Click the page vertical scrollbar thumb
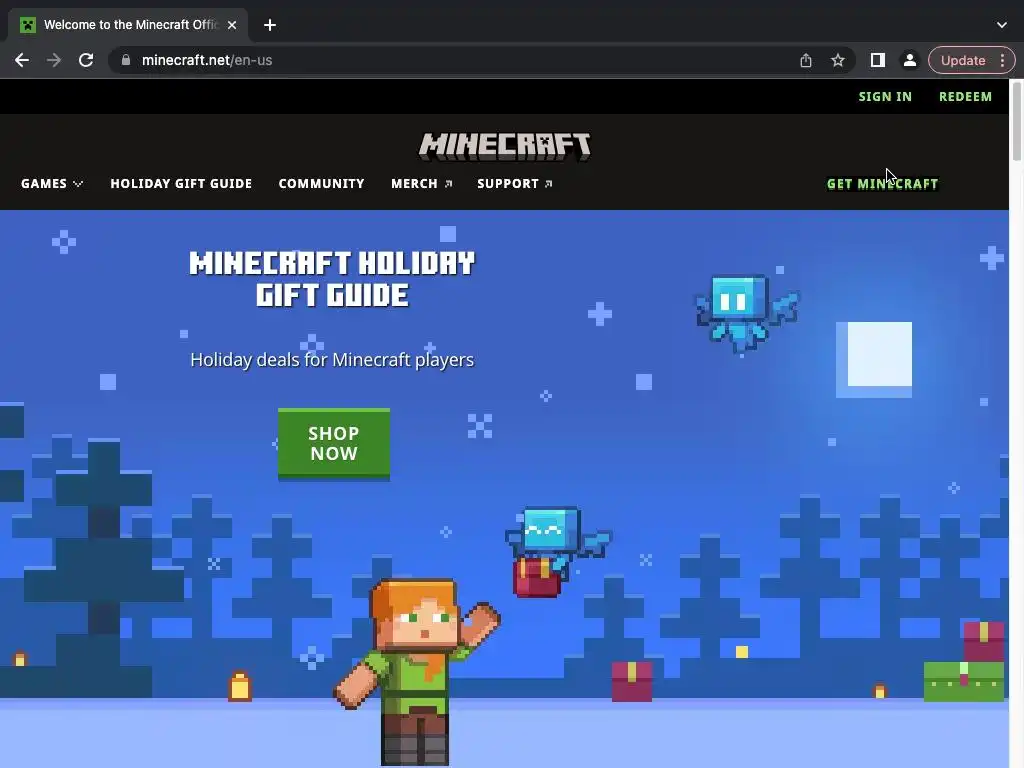This screenshot has width=1024, height=768. coord(1017,121)
